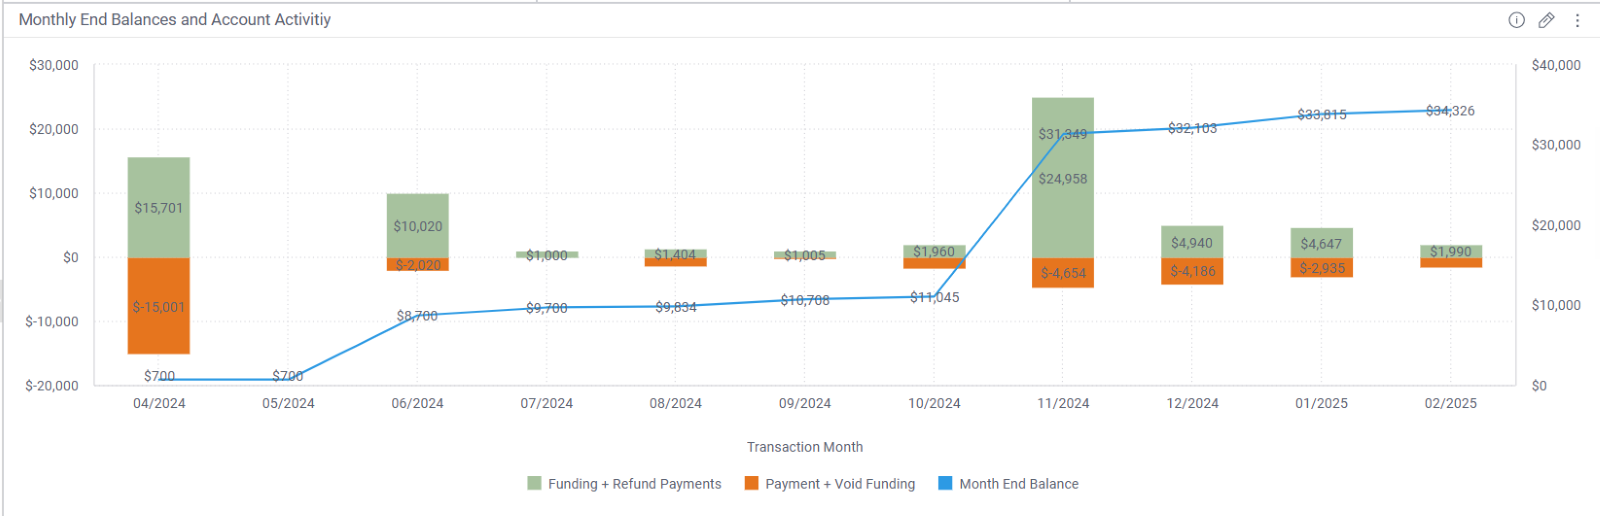This screenshot has width=1600, height=516.
Task: Click the Payment + Void Funding legend label
Action: coord(840,484)
